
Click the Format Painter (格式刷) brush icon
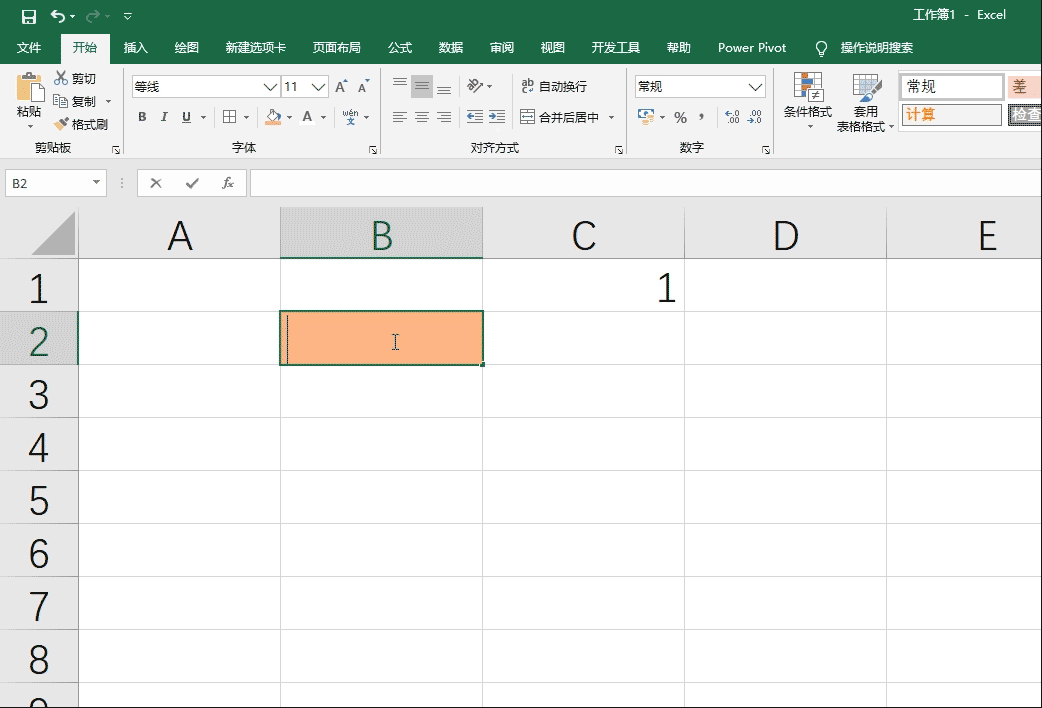tap(61, 124)
